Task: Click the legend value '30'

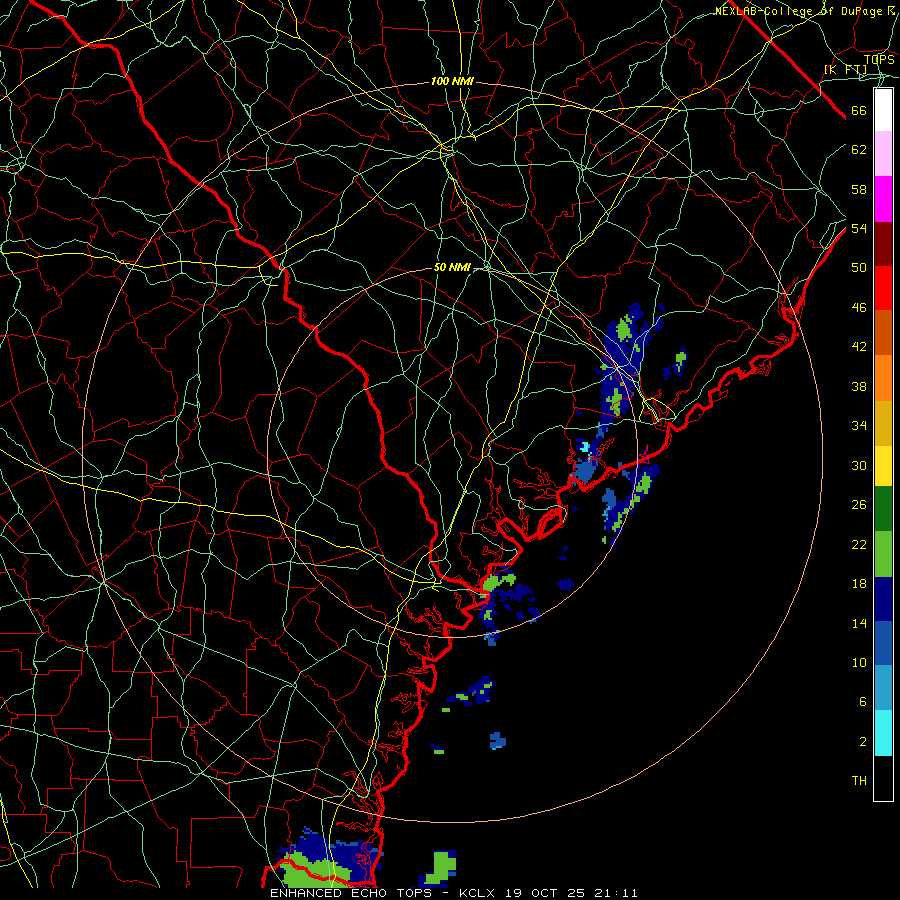Action: coord(859,465)
